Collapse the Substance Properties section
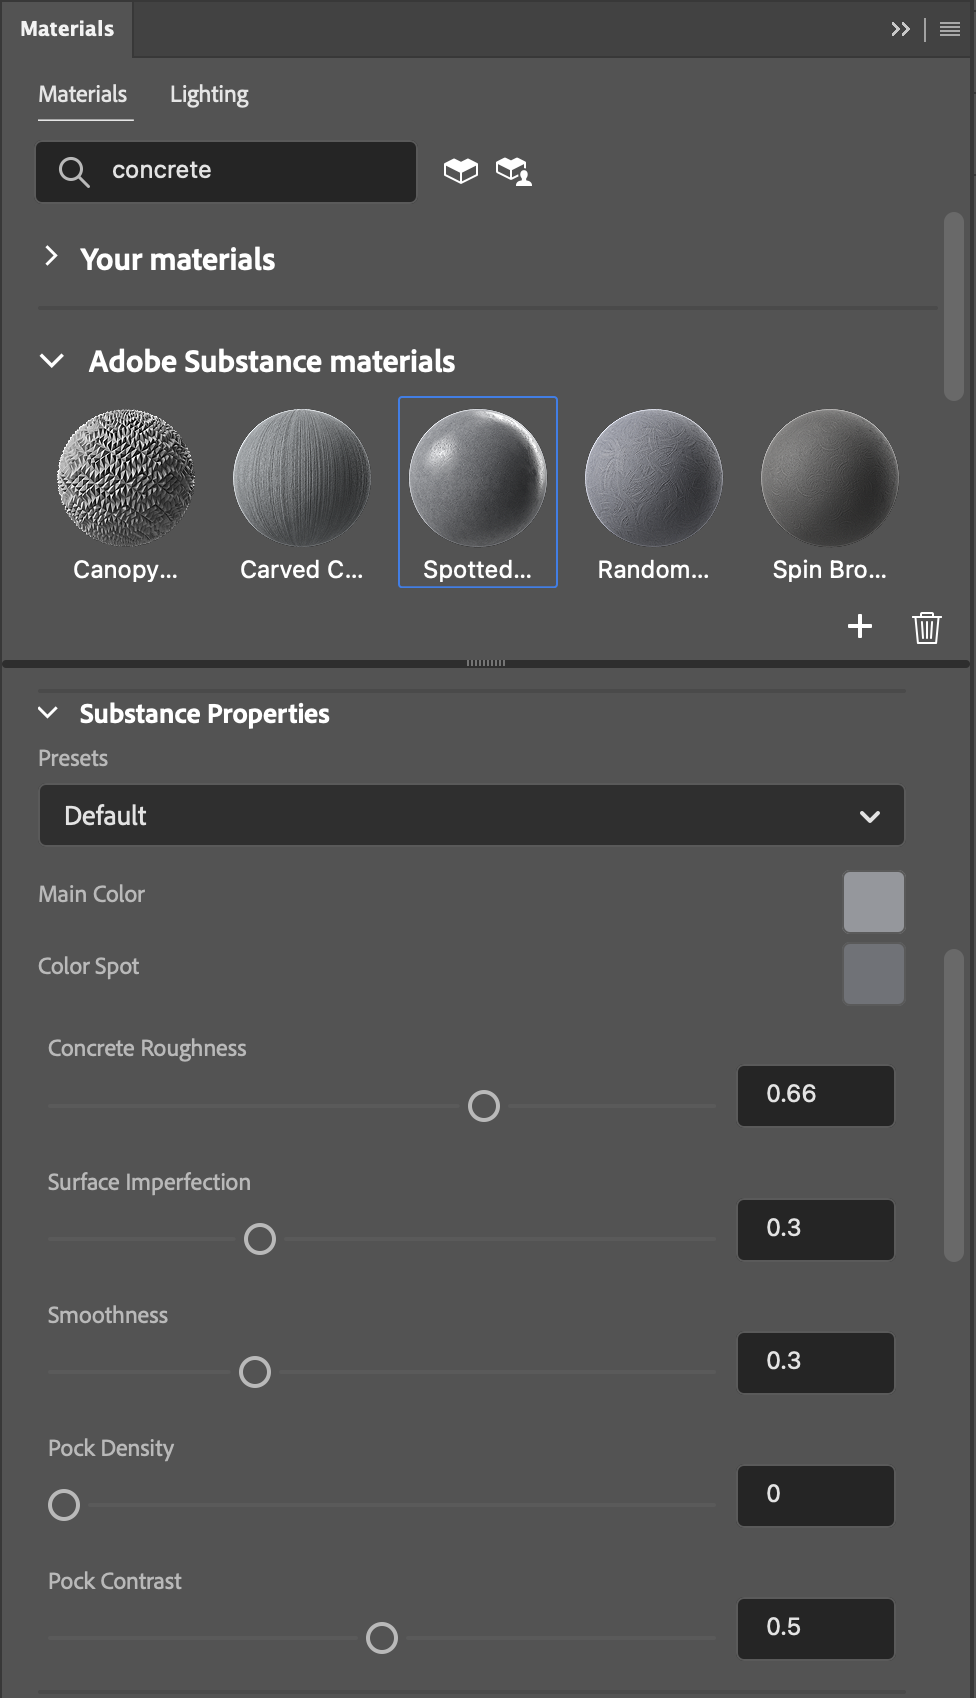The width and height of the screenshot is (976, 1698). point(48,713)
